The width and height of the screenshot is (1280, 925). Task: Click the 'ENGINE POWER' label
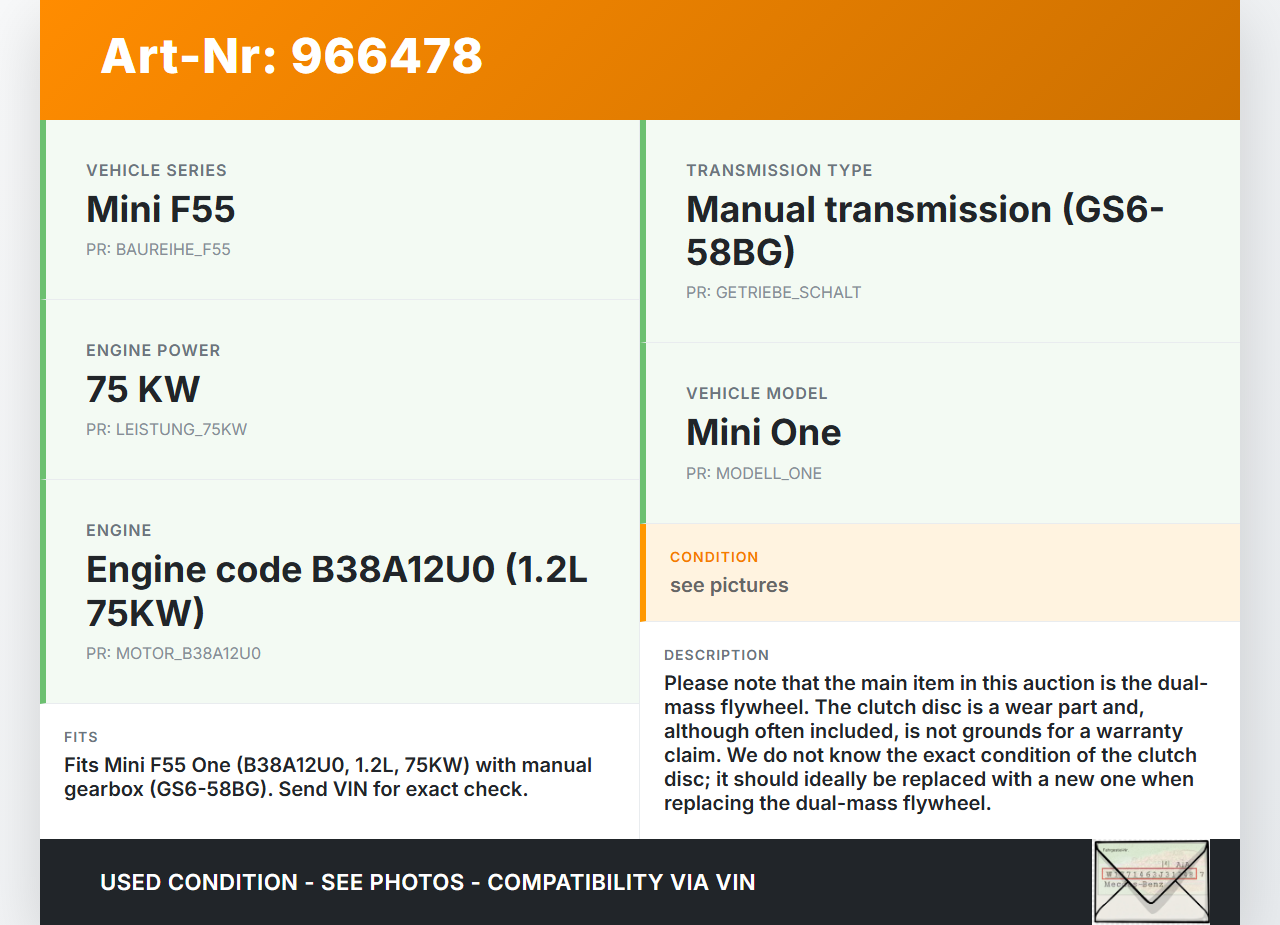pyautogui.click(x=153, y=350)
